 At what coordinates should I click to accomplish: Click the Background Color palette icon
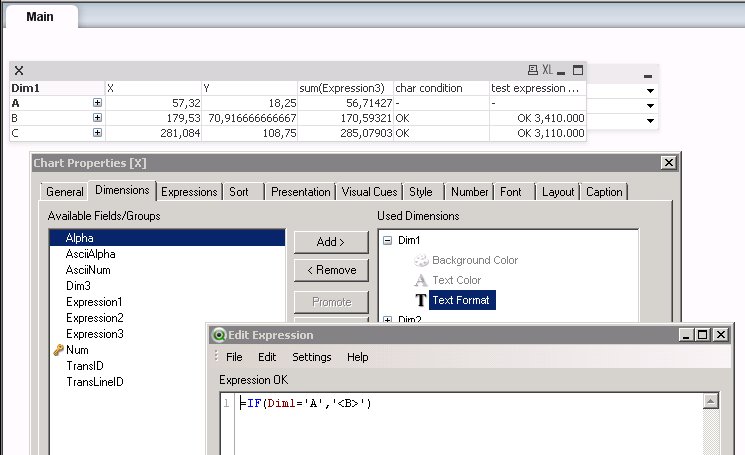pos(421,260)
